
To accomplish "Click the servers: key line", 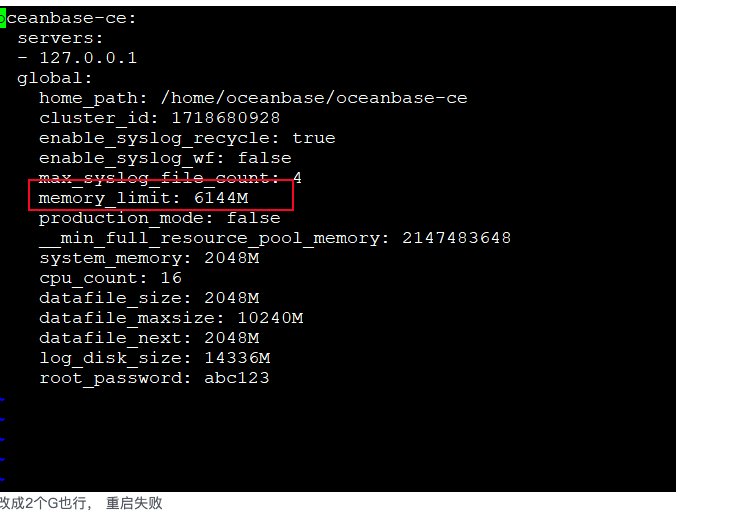I will coord(60,38).
